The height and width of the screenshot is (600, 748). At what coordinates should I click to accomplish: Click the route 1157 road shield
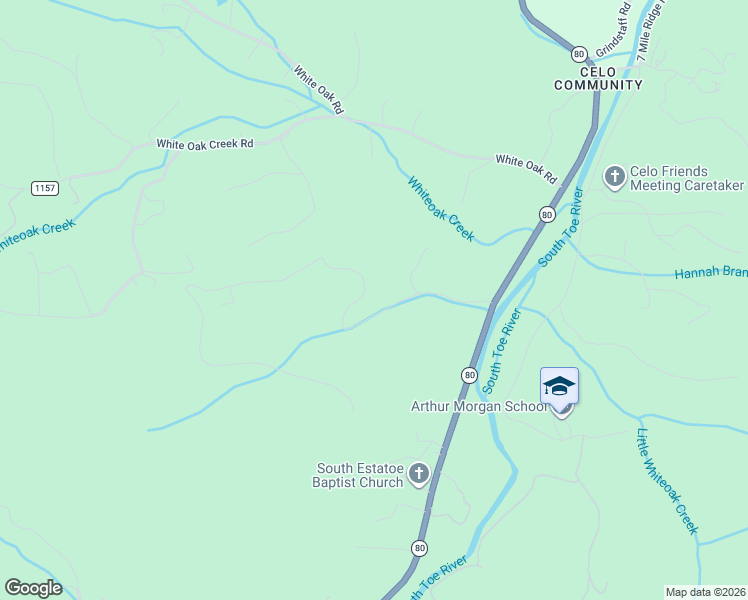(x=45, y=188)
